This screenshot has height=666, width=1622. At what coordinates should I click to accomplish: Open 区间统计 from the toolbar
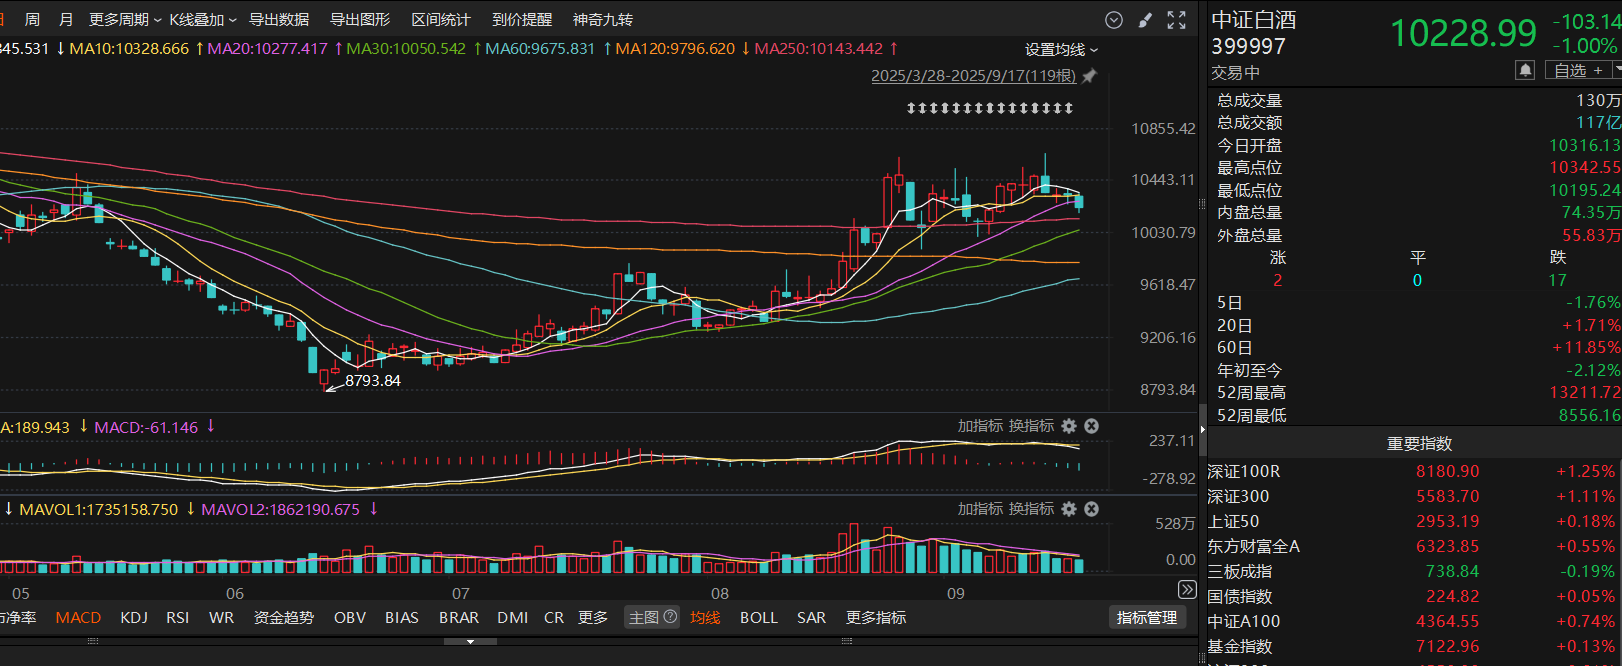(441, 20)
